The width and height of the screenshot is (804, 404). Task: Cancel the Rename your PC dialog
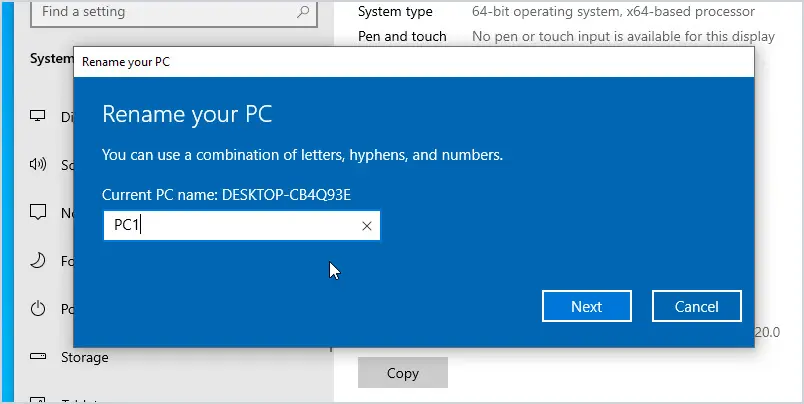click(696, 306)
